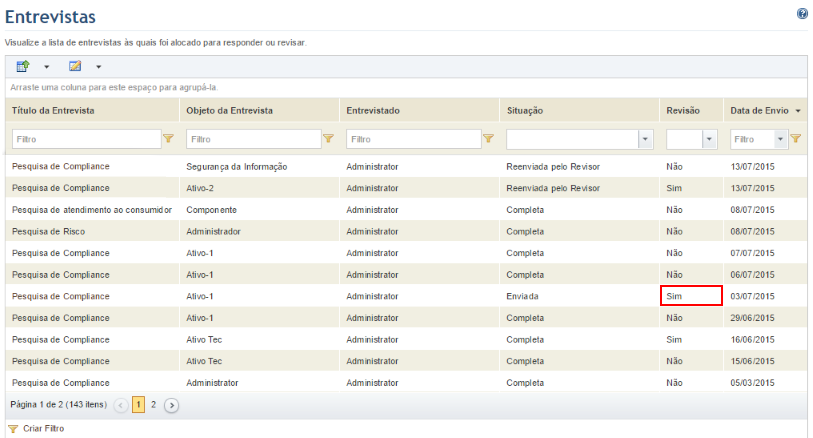Open the Situação filter dropdown

point(646,139)
